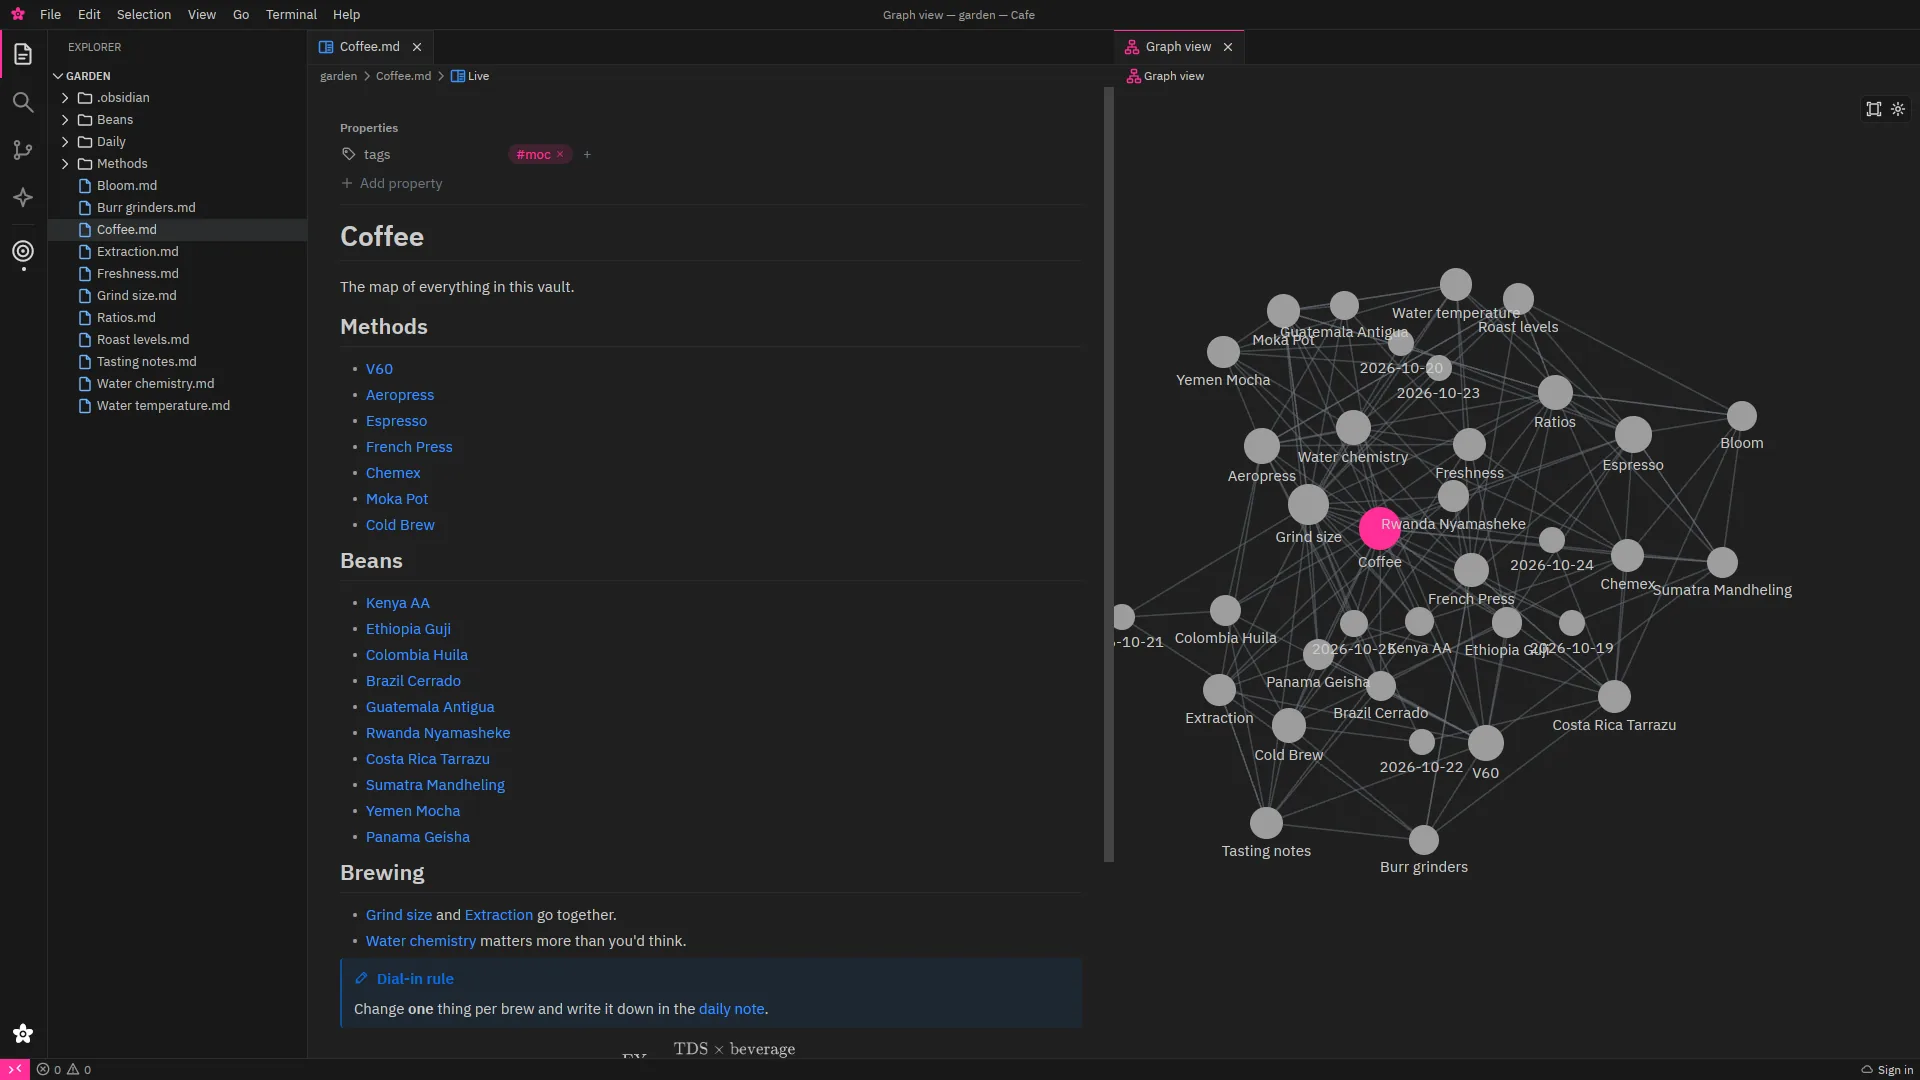The height and width of the screenshot is (1080, 1920).
Task: Follow the V60 link
Action: pyautogui.click(x=379, y=369)
